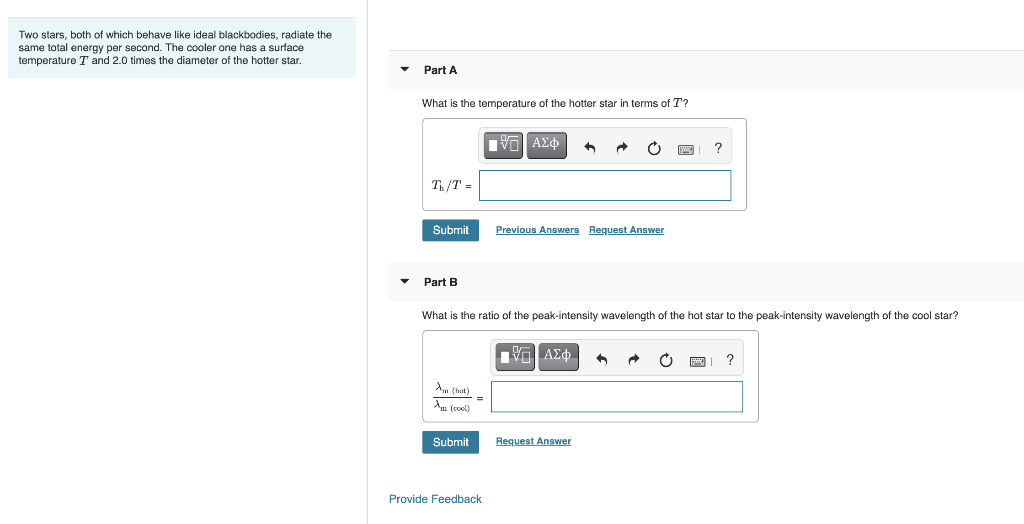Open the math templates button in Part B

point(516,357)
